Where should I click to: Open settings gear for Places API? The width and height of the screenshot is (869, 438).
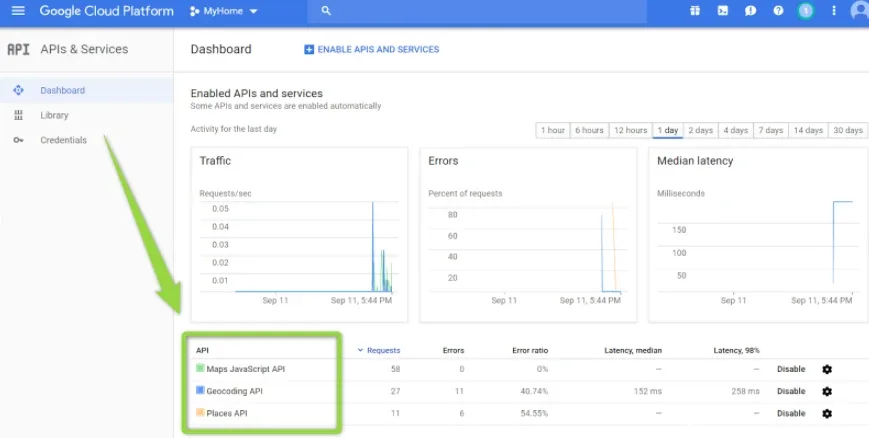827,414
